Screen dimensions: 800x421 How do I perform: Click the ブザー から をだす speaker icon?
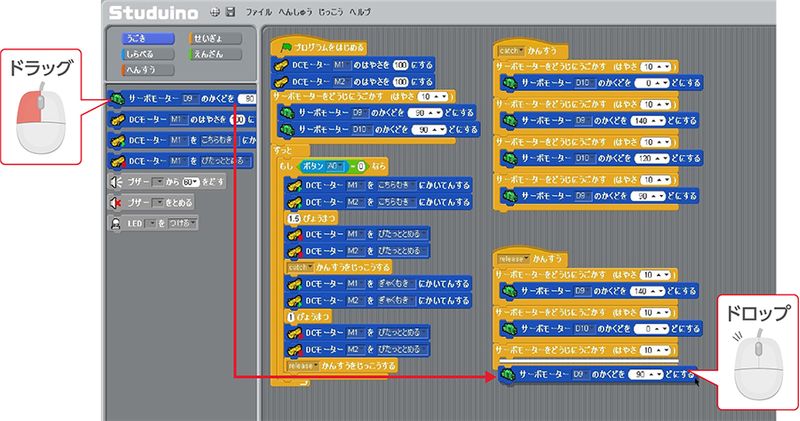pos(115,182)
